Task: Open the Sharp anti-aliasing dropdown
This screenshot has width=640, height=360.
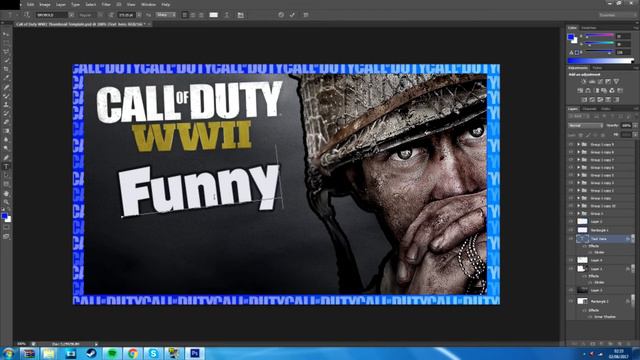Action: [x=166, y=15]
